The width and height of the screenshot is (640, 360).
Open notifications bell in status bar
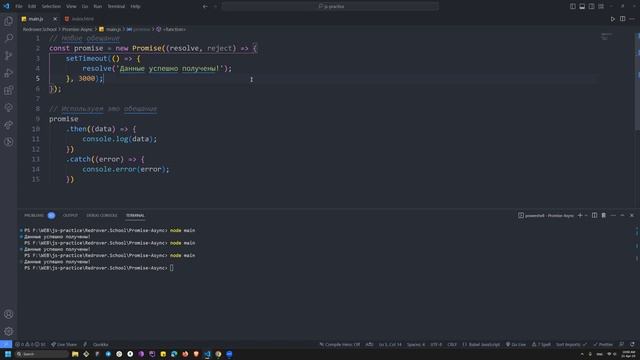632,344
